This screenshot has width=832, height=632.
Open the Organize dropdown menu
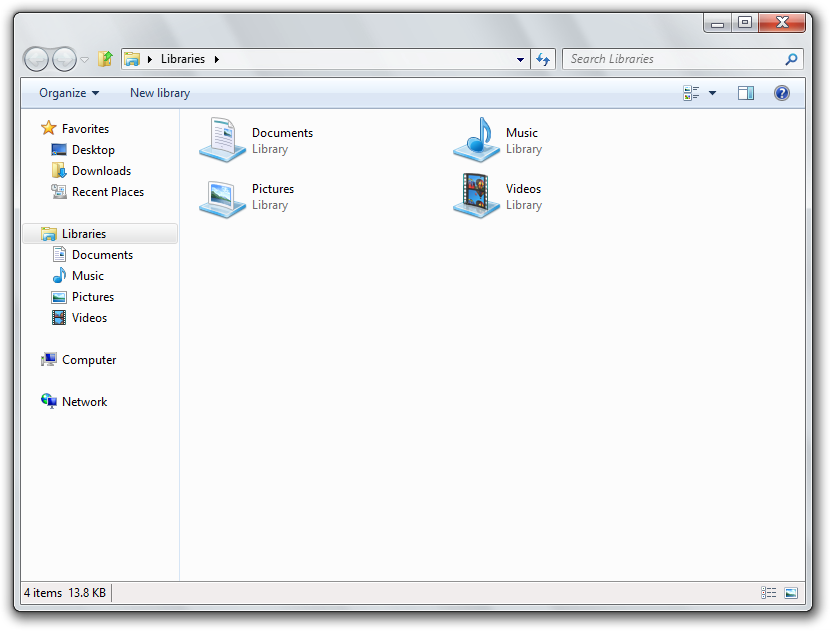69,93
